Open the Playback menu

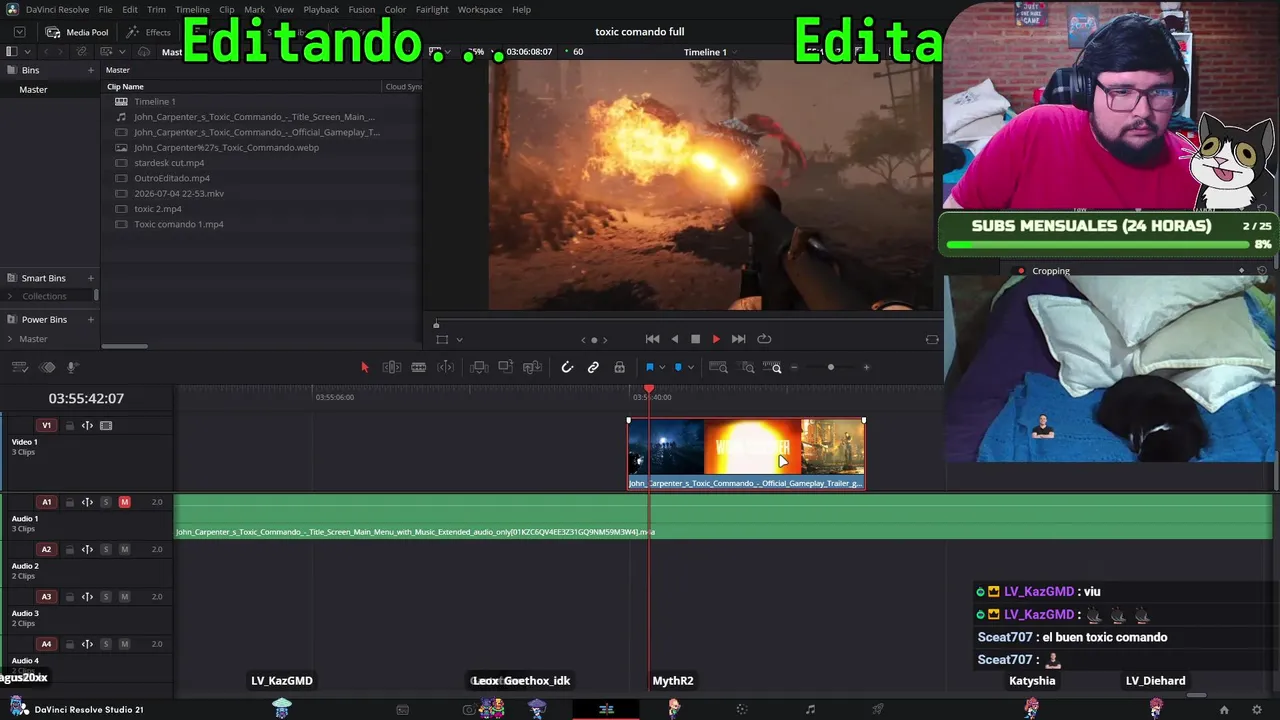pyautogui.click(x=321, y=10)
